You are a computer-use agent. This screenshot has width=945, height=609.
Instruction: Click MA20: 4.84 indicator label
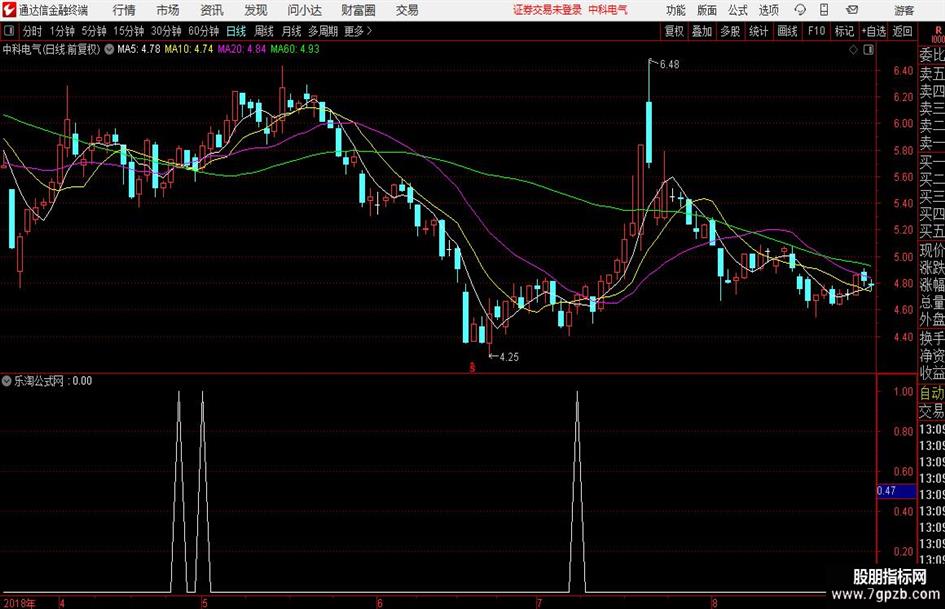[242, 49]
